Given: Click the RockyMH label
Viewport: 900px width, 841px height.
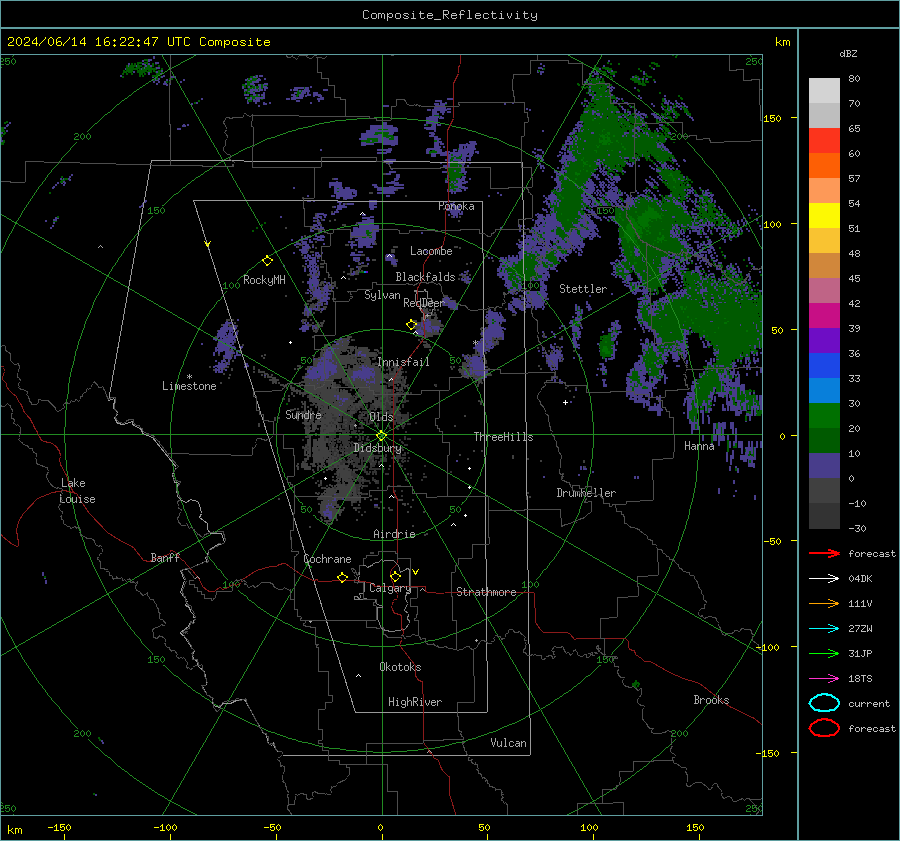Looking at the screenshot, I should [x=264, y=280].
